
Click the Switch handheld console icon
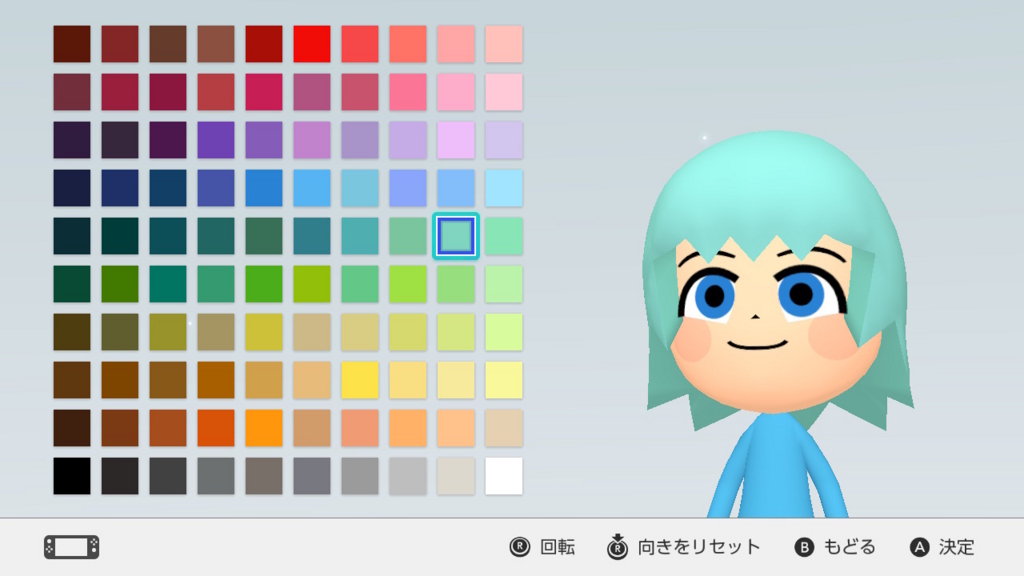click(72, 547)
